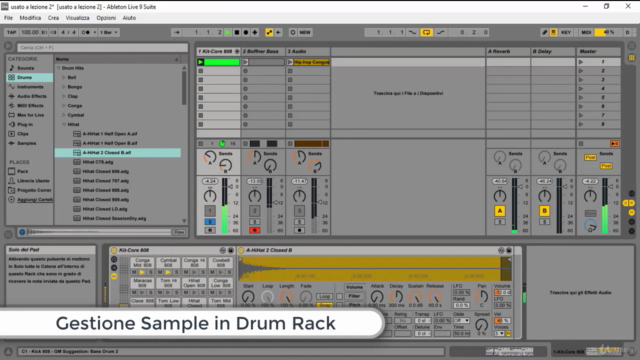Open the Aiuto menu

coord(129,18)
